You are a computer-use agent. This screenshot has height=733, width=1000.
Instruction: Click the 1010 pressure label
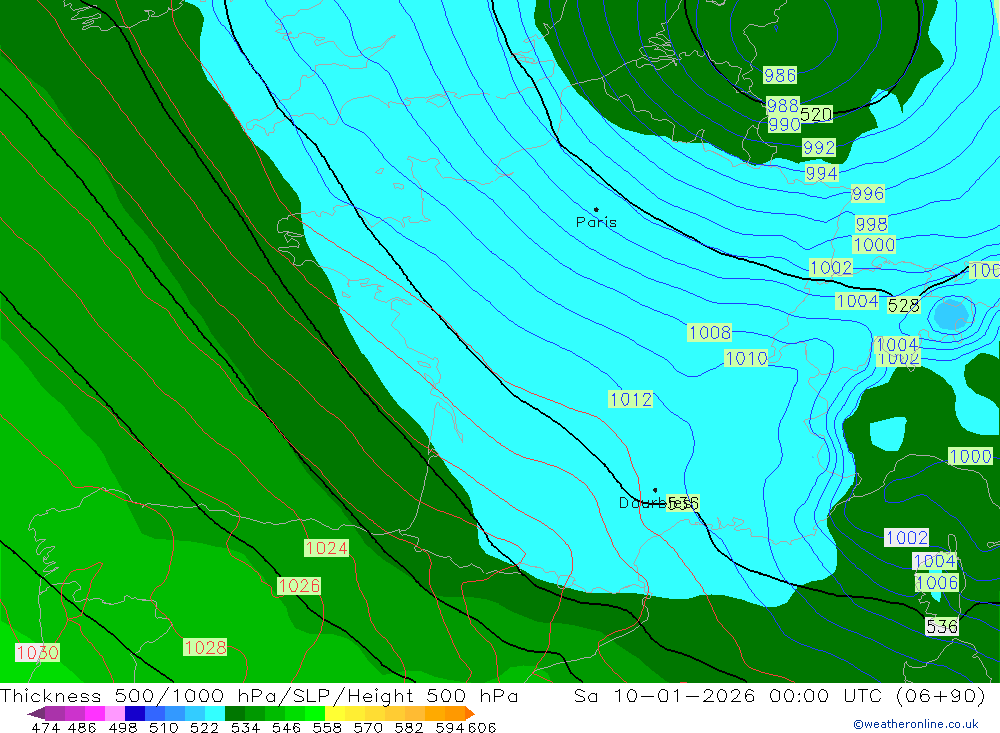[x=746, y=359]
